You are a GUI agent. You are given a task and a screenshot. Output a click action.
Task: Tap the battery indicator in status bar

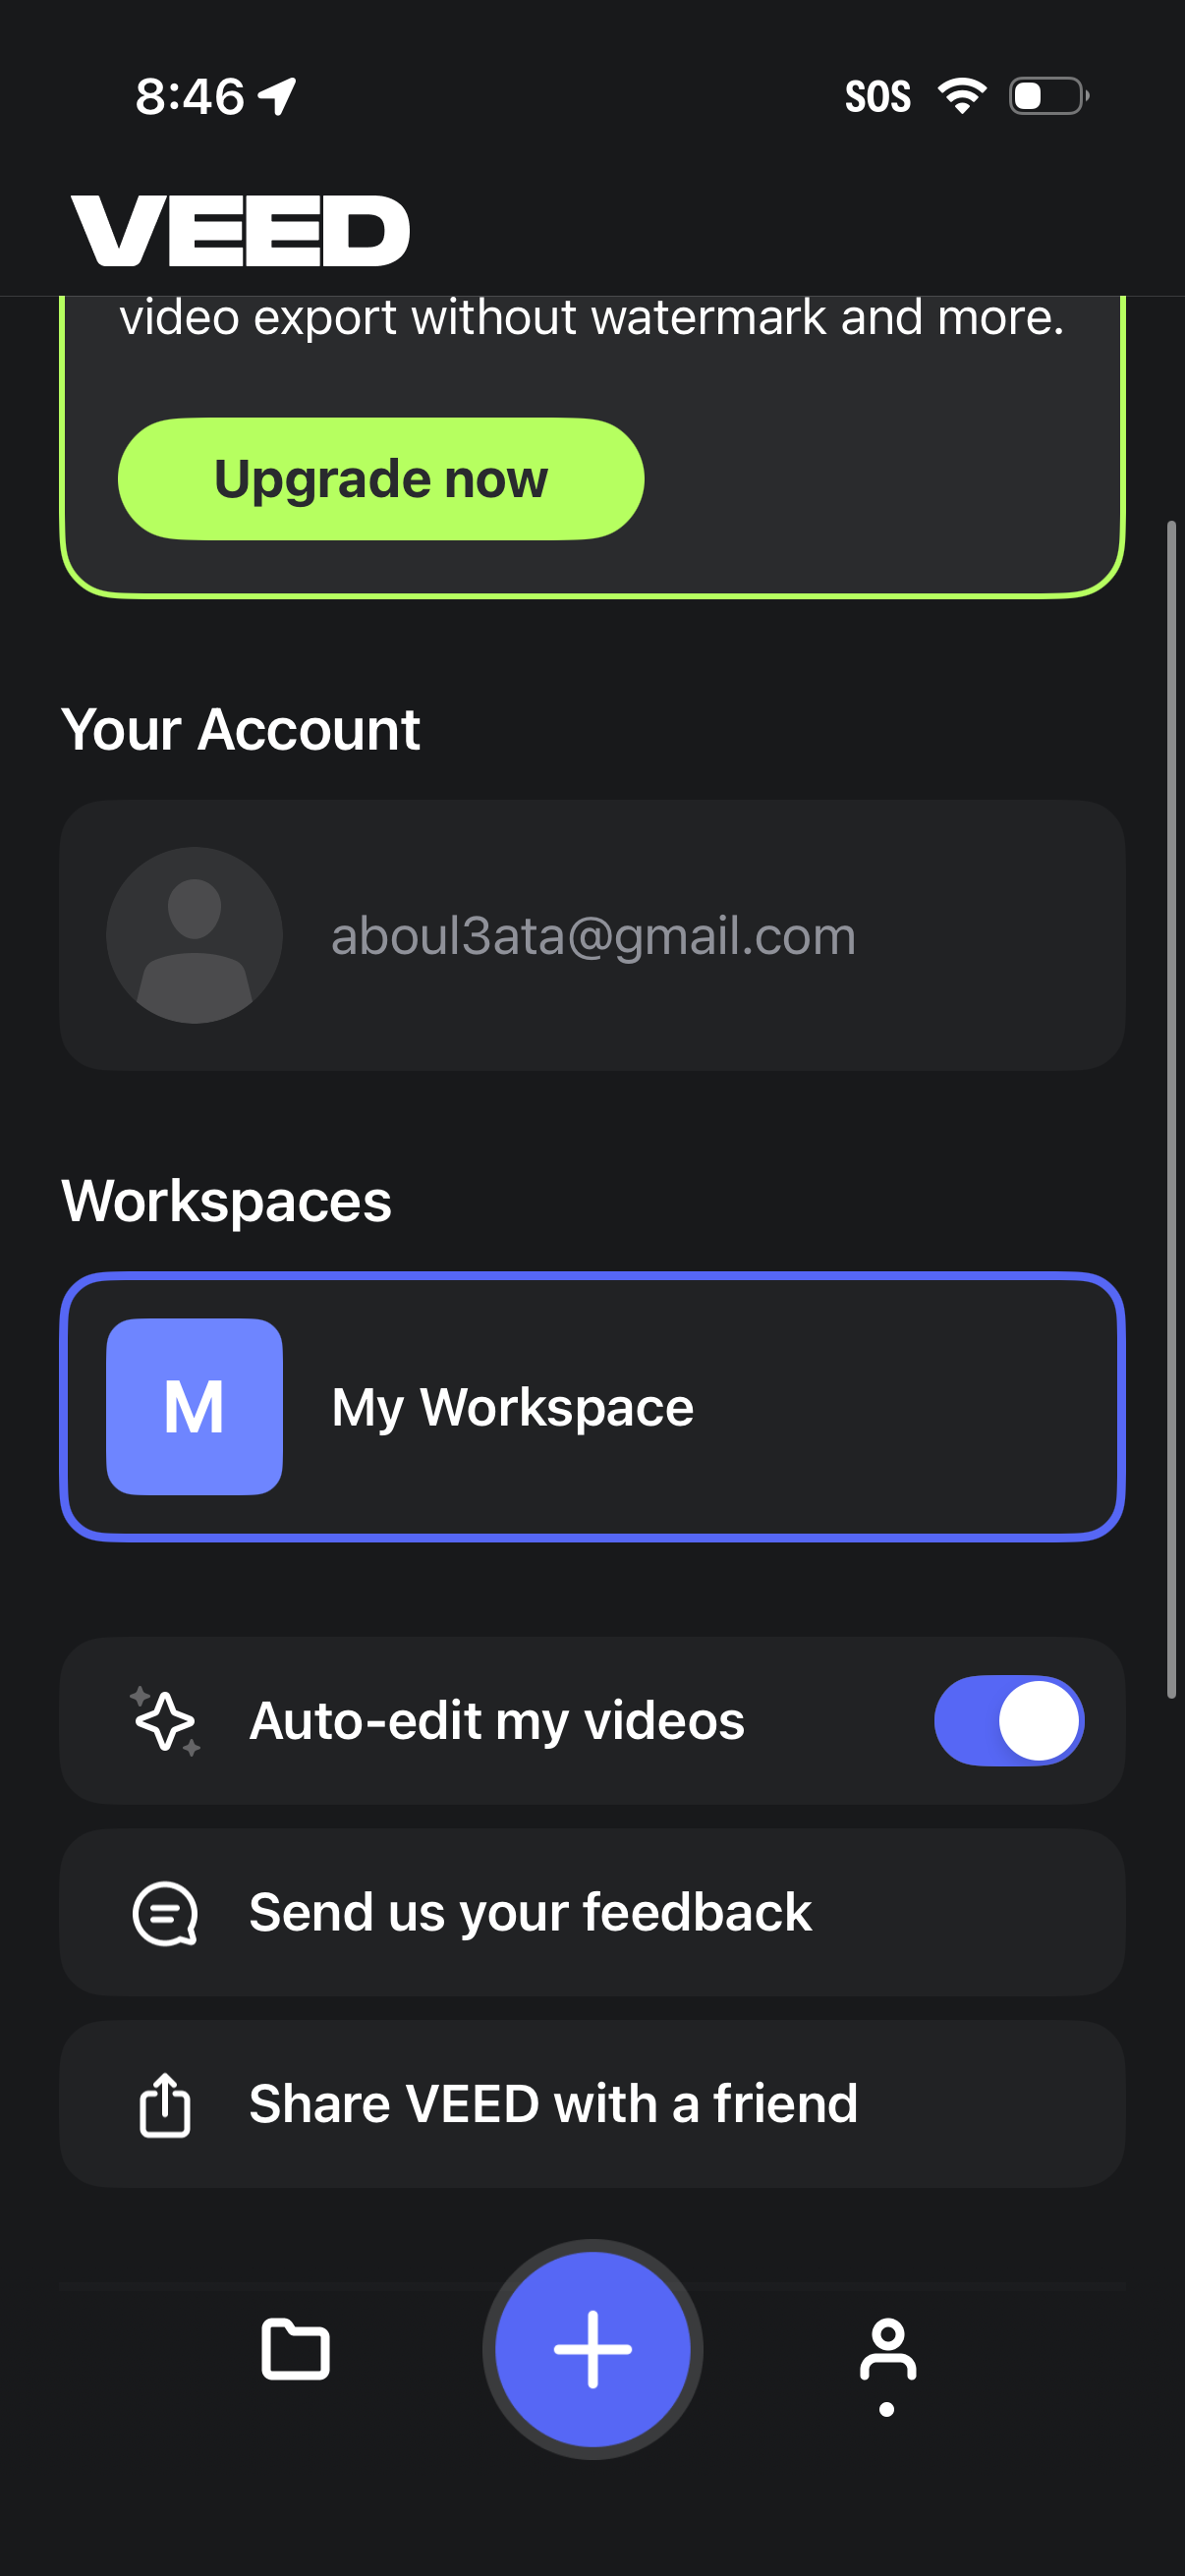click(1048, 96)
